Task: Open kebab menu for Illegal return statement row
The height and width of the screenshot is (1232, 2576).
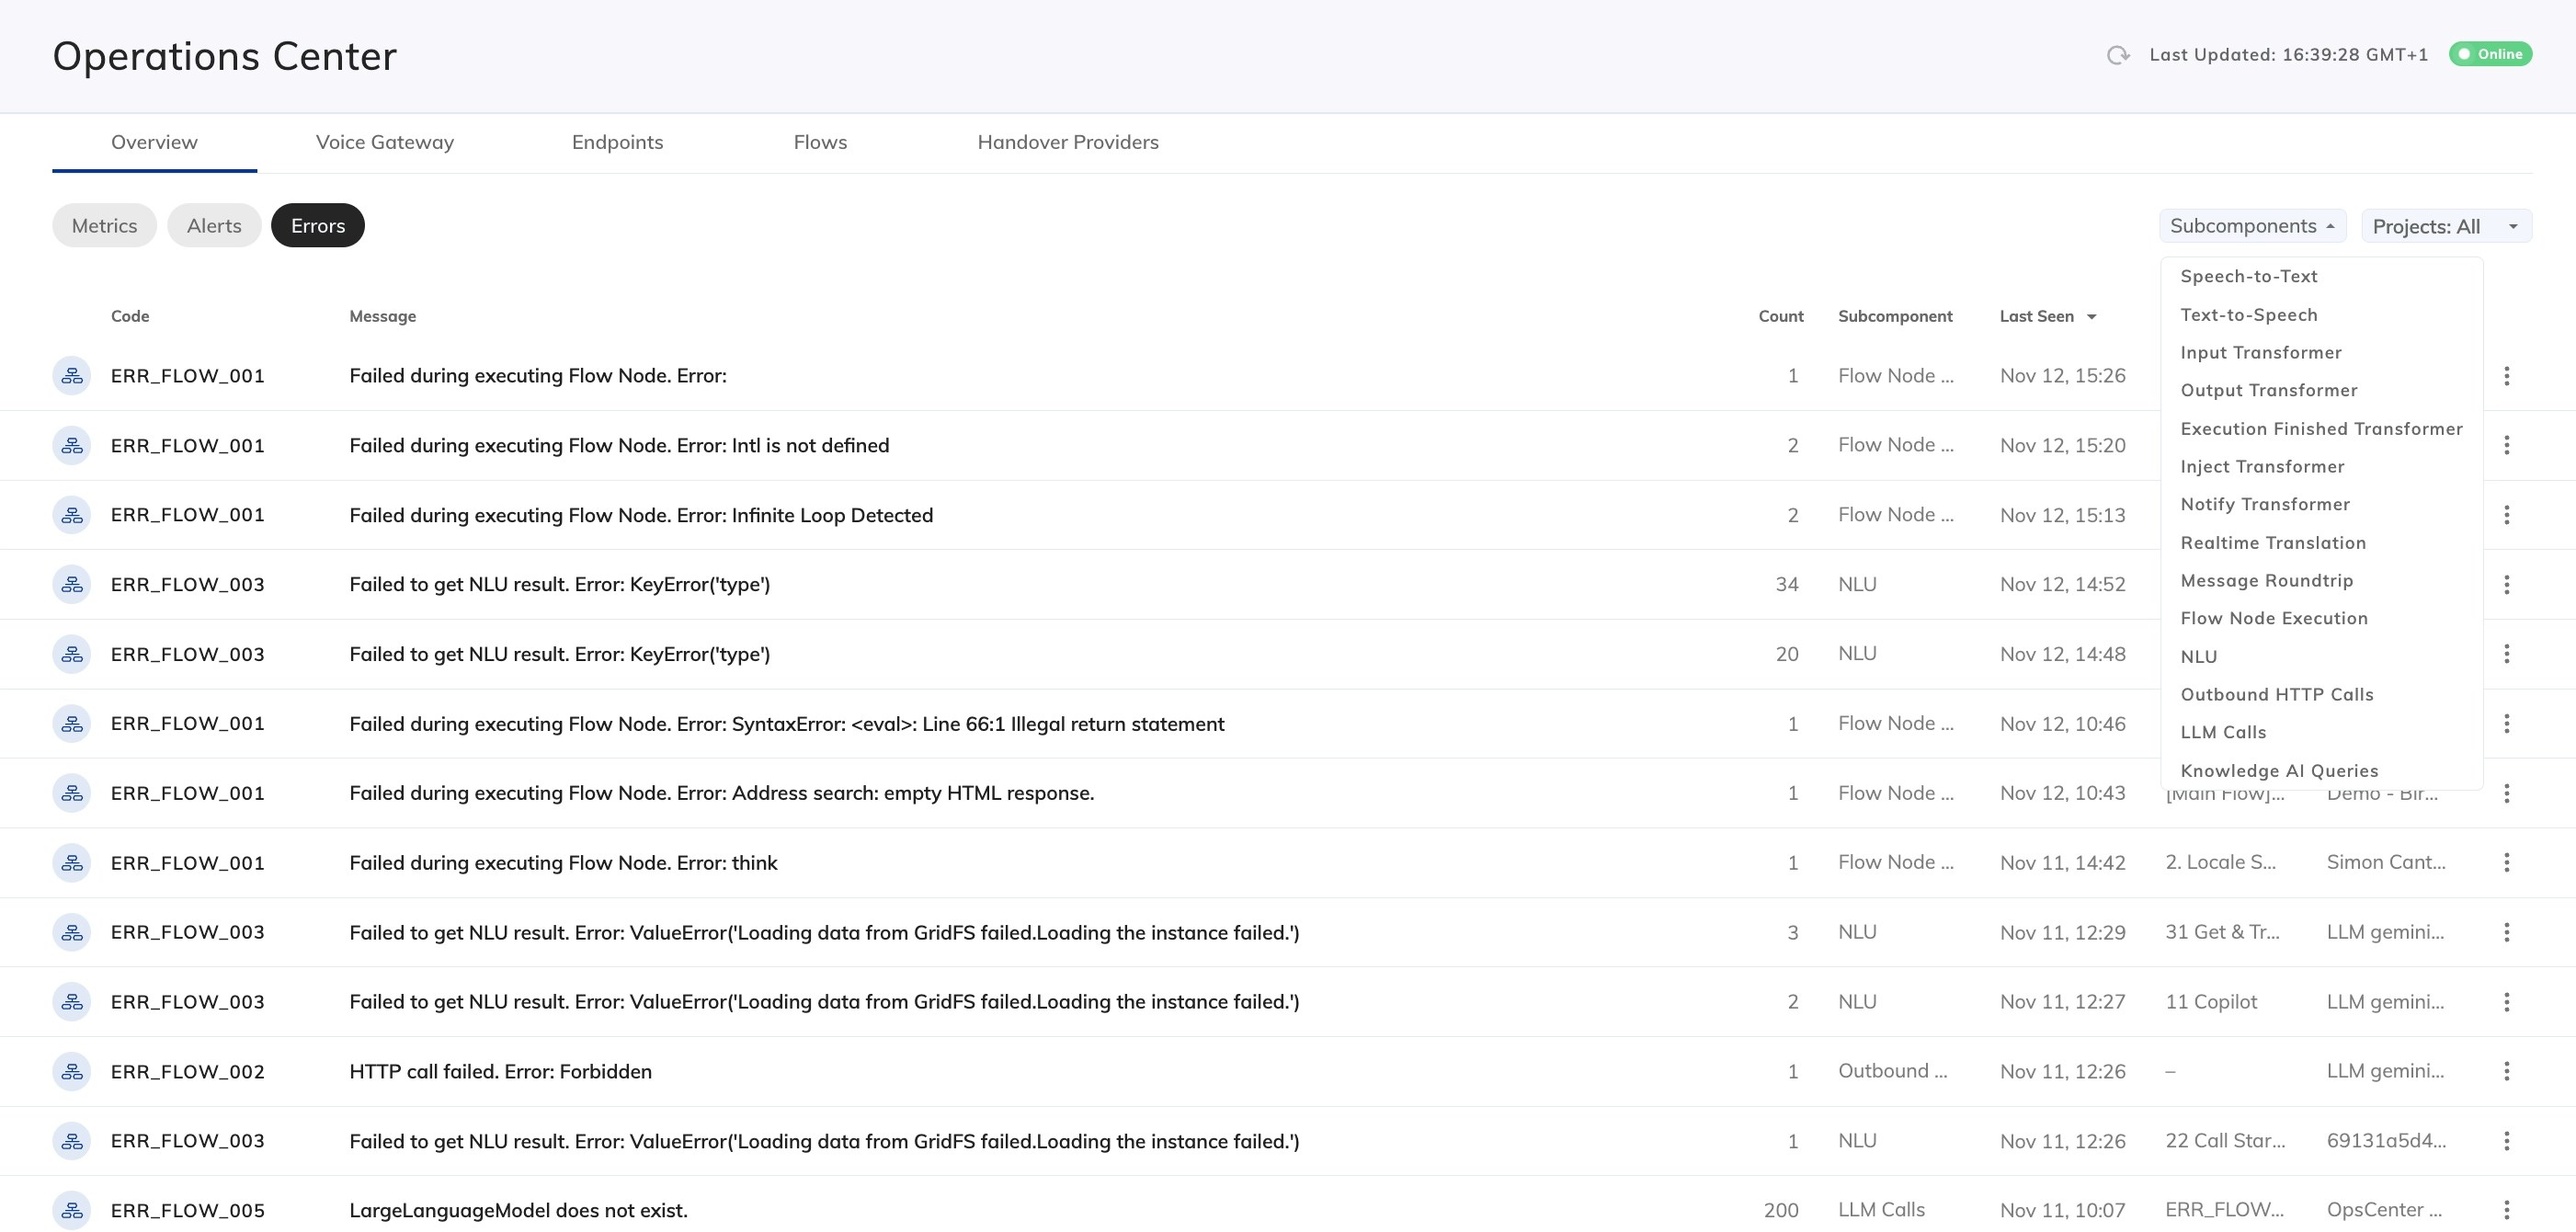Action: (x=2506, y=723)
